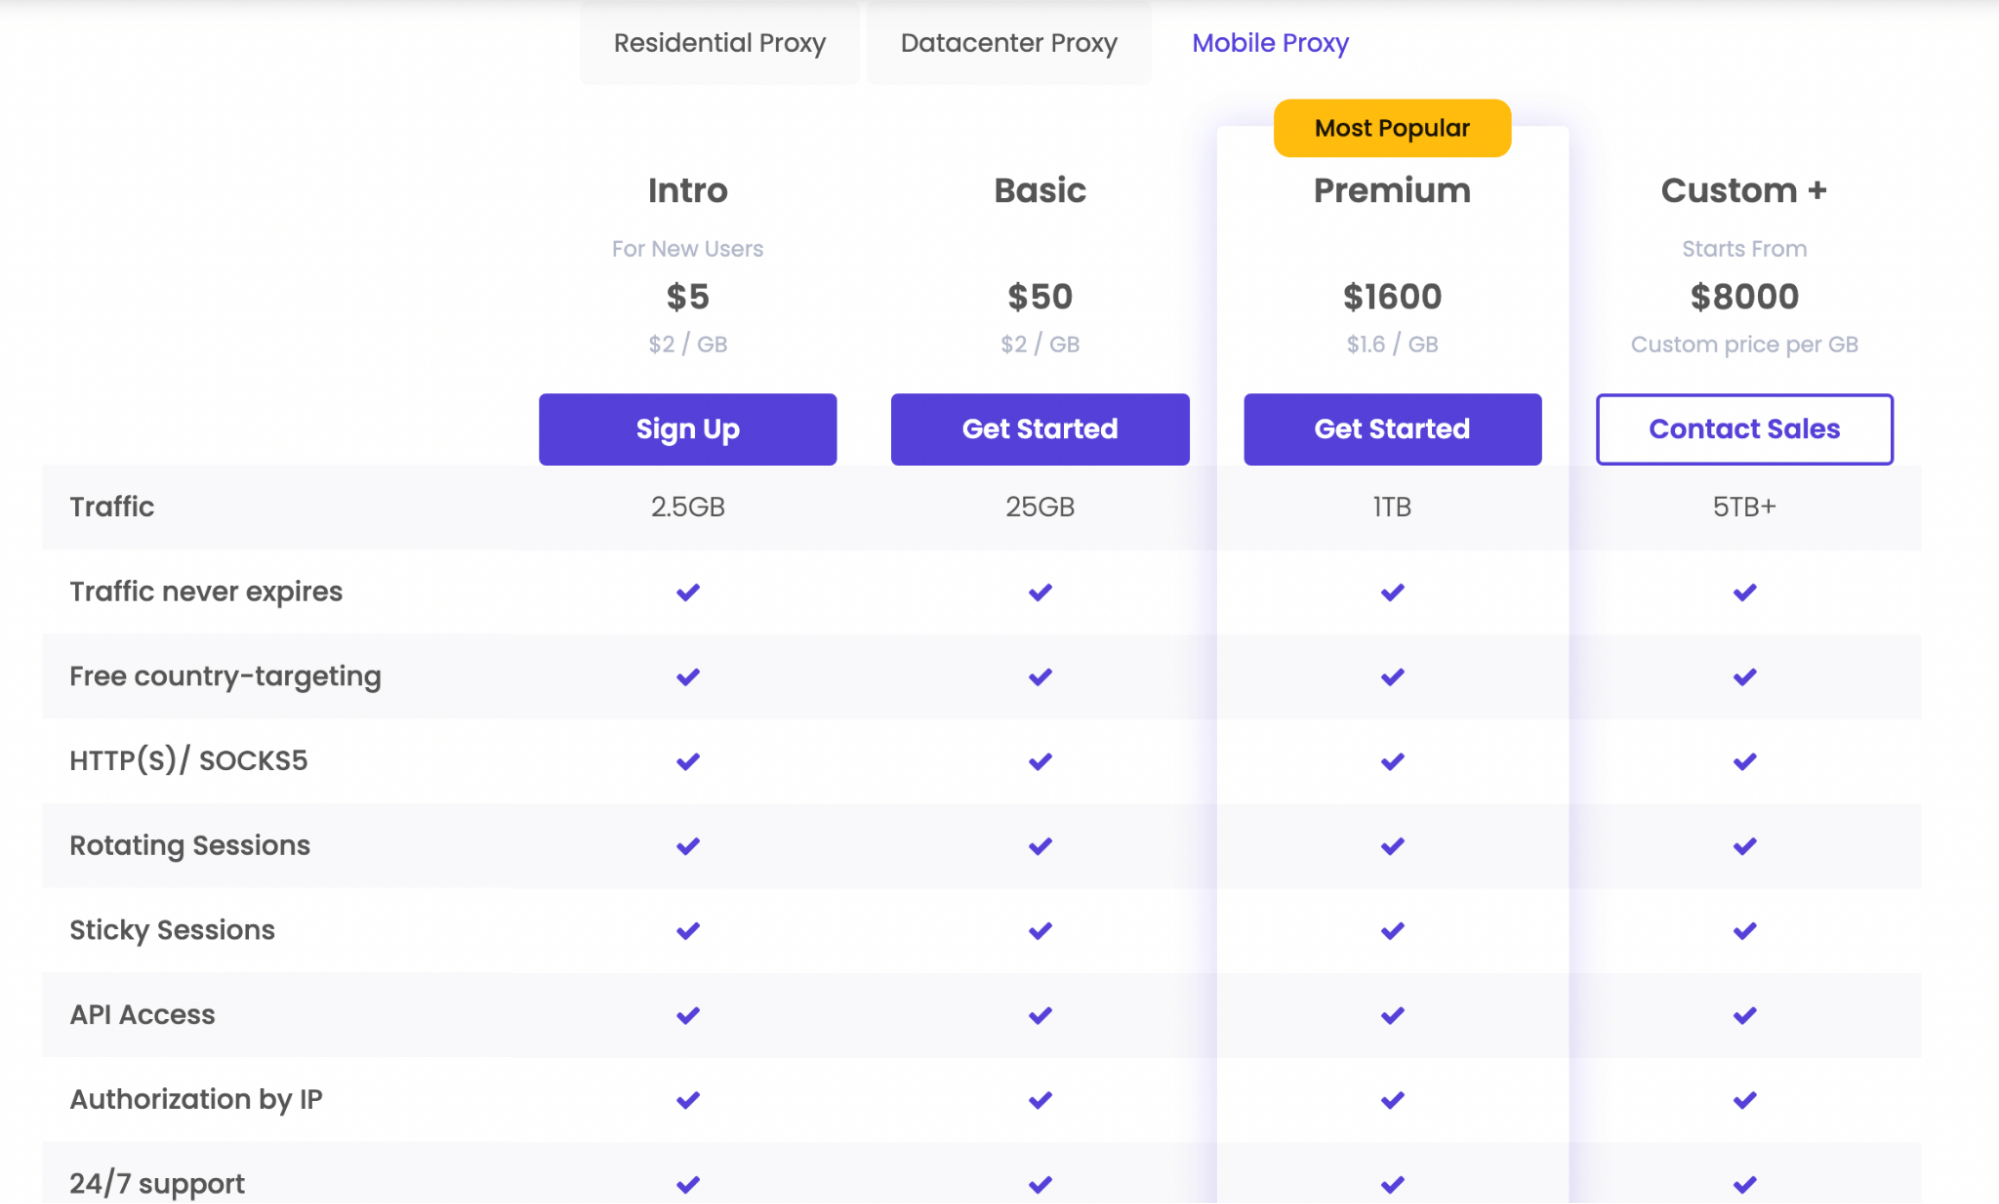The width and height of the screenshot is (1999, 1204).
Task: Click Basic checkmark for API Access
Action: 1040,1016
